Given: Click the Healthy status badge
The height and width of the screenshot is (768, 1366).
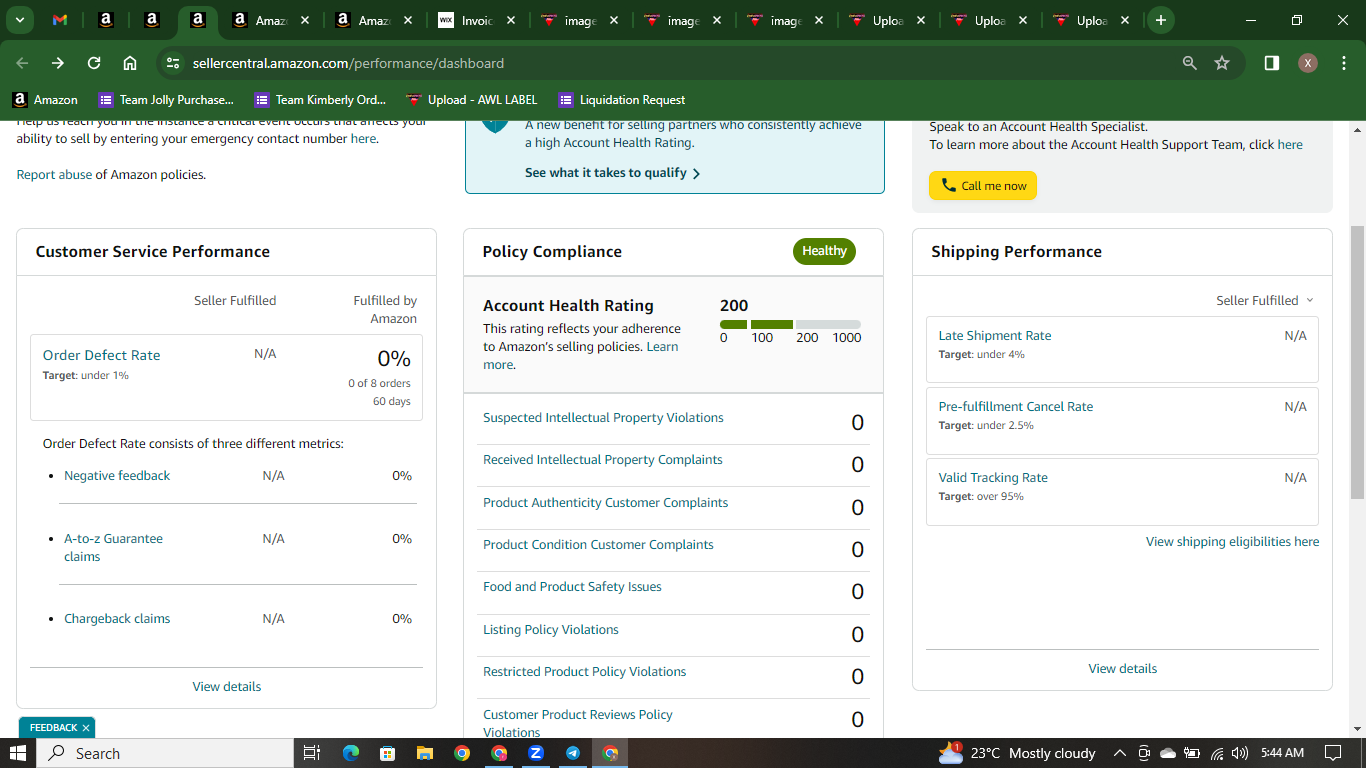Looking at the screenshot, I should (824, 251).
